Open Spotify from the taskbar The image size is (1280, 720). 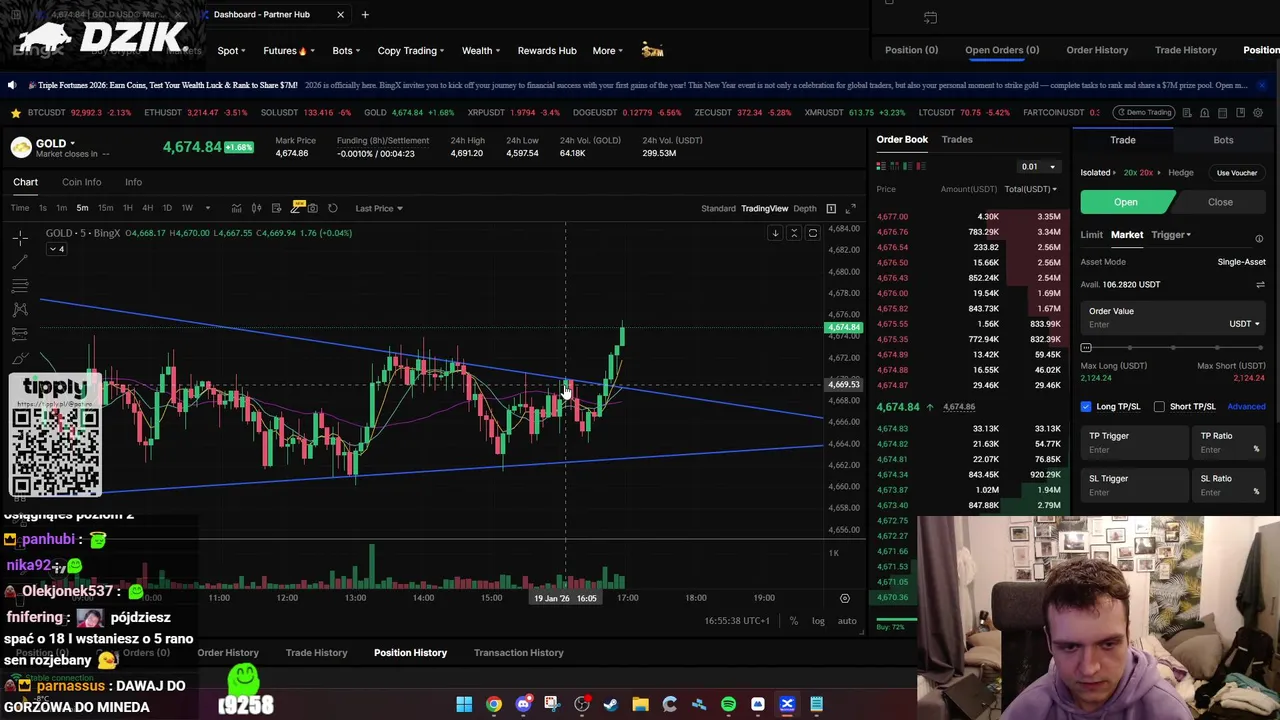tap(728, 704)
